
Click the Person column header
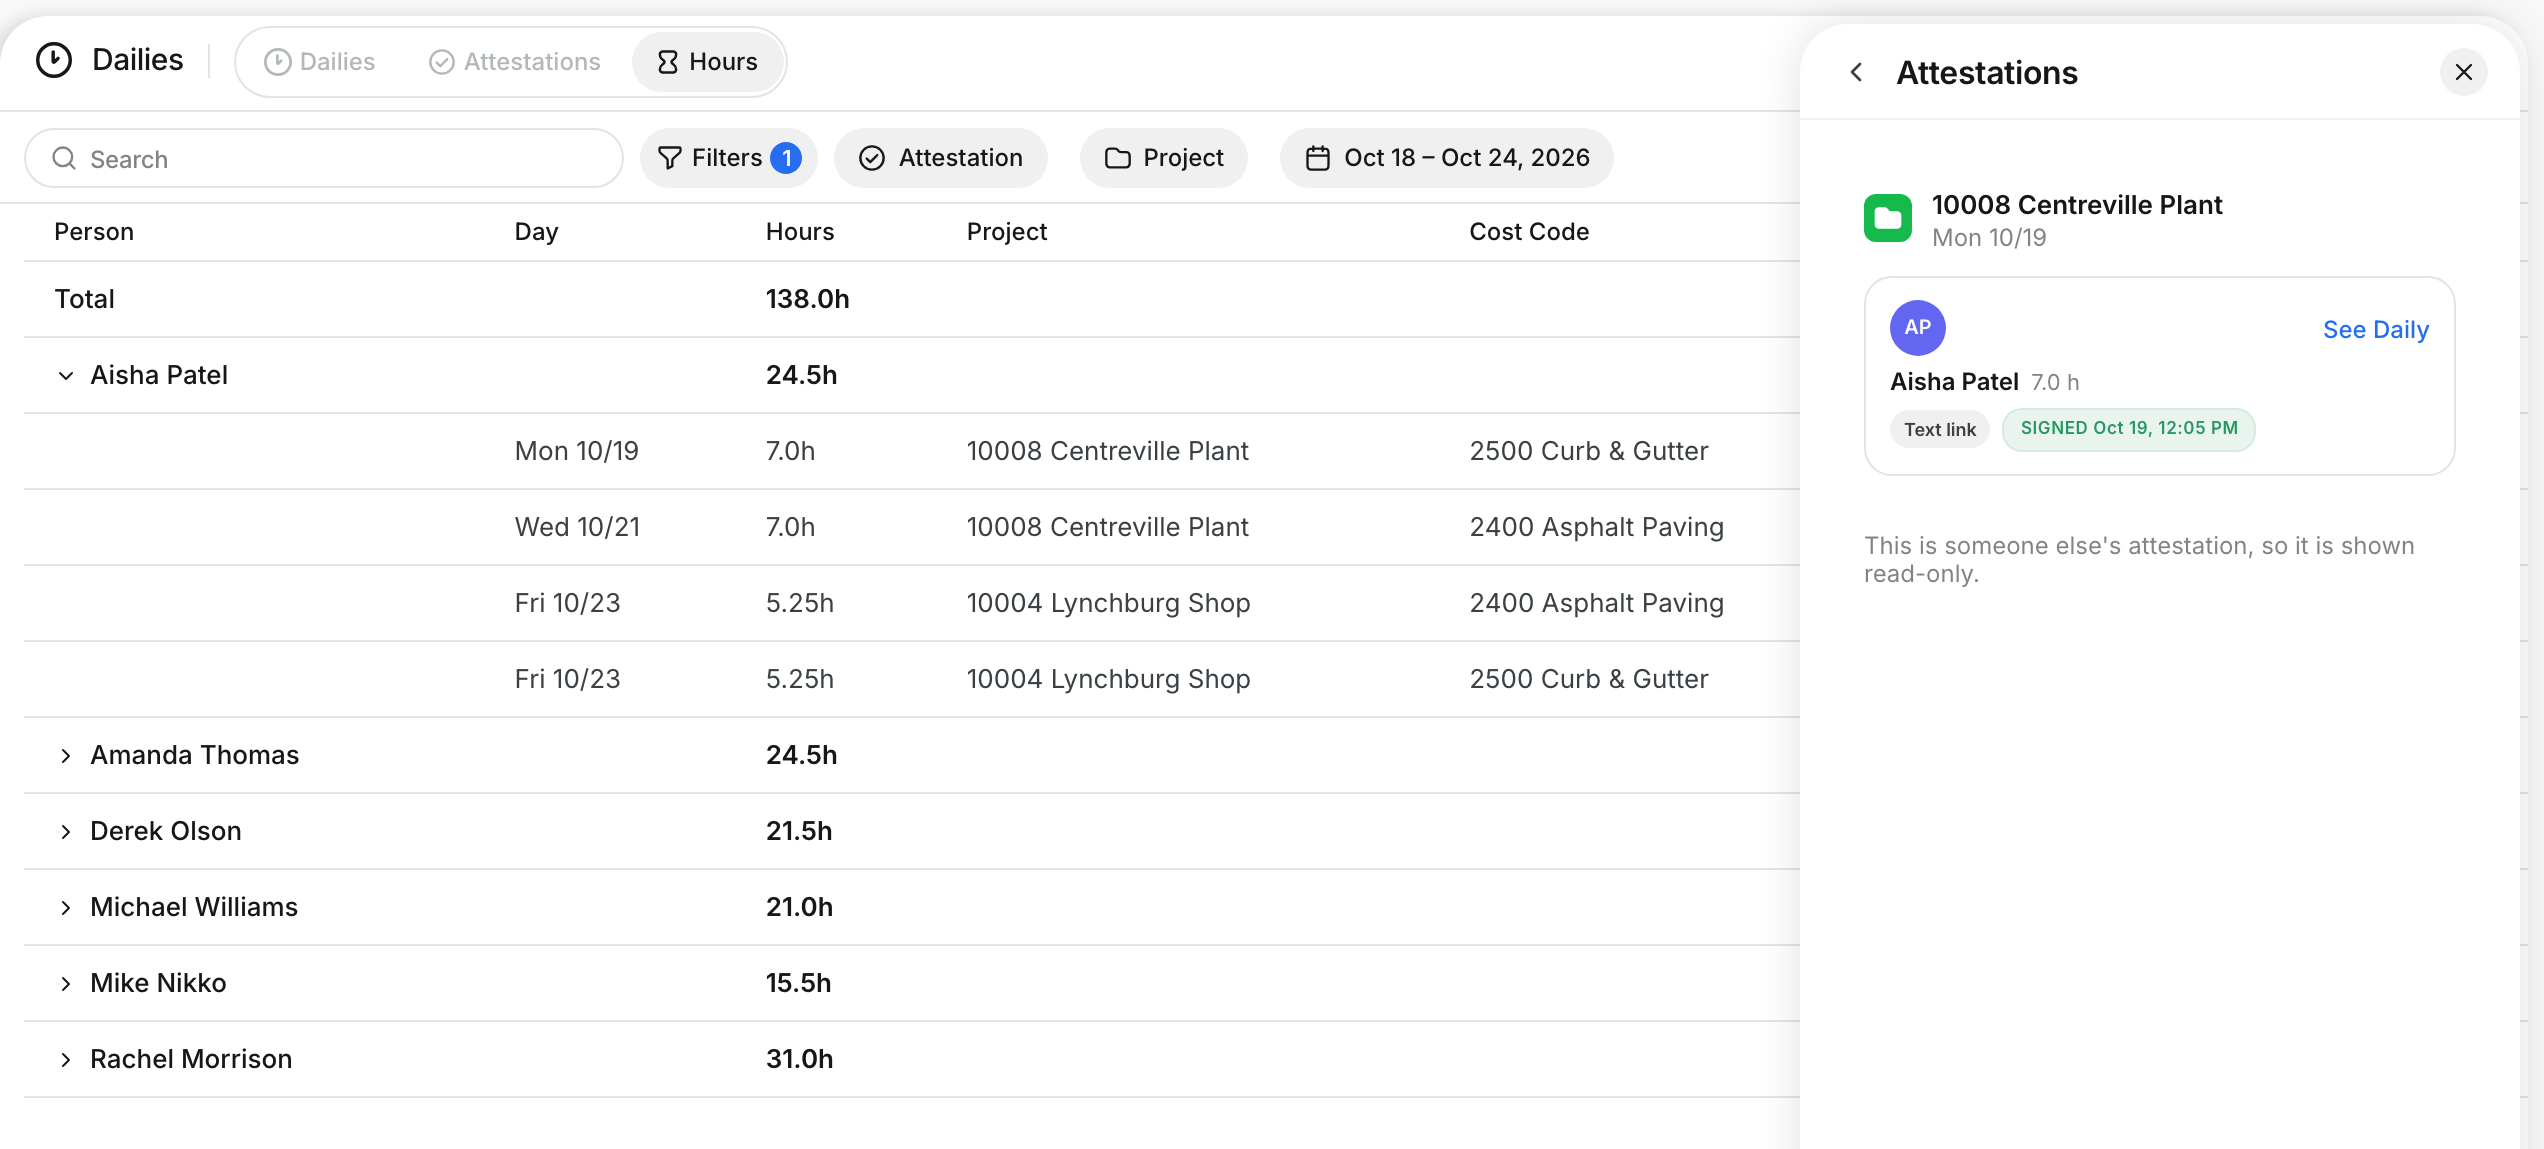pos(94,232)
